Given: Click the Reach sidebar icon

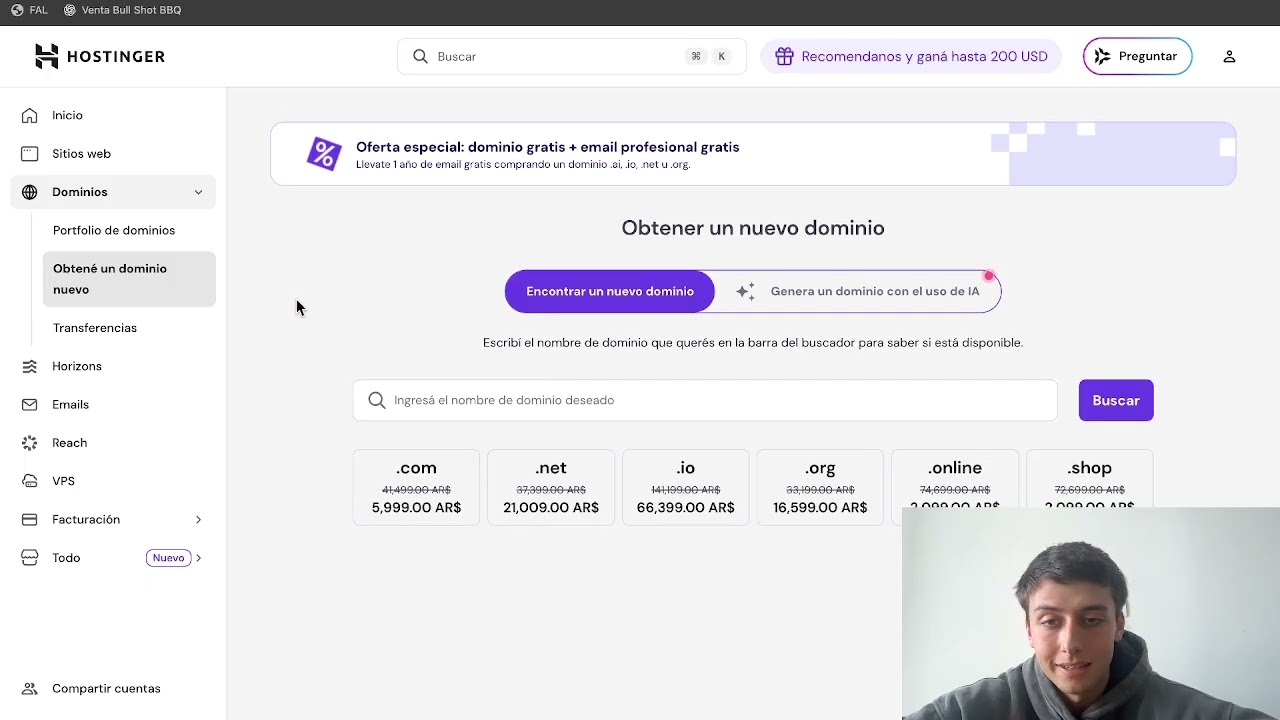Looking at the screenshot, I should coord(30,443).
